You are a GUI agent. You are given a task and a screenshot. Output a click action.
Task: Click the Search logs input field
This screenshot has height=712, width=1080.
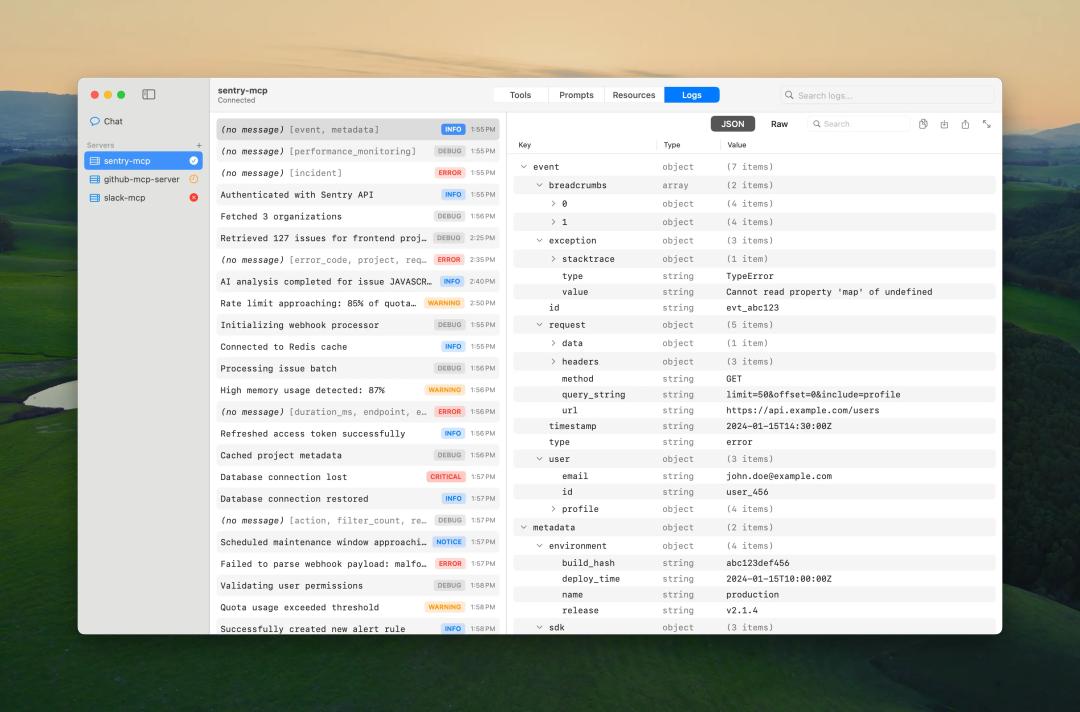(890, 95)
